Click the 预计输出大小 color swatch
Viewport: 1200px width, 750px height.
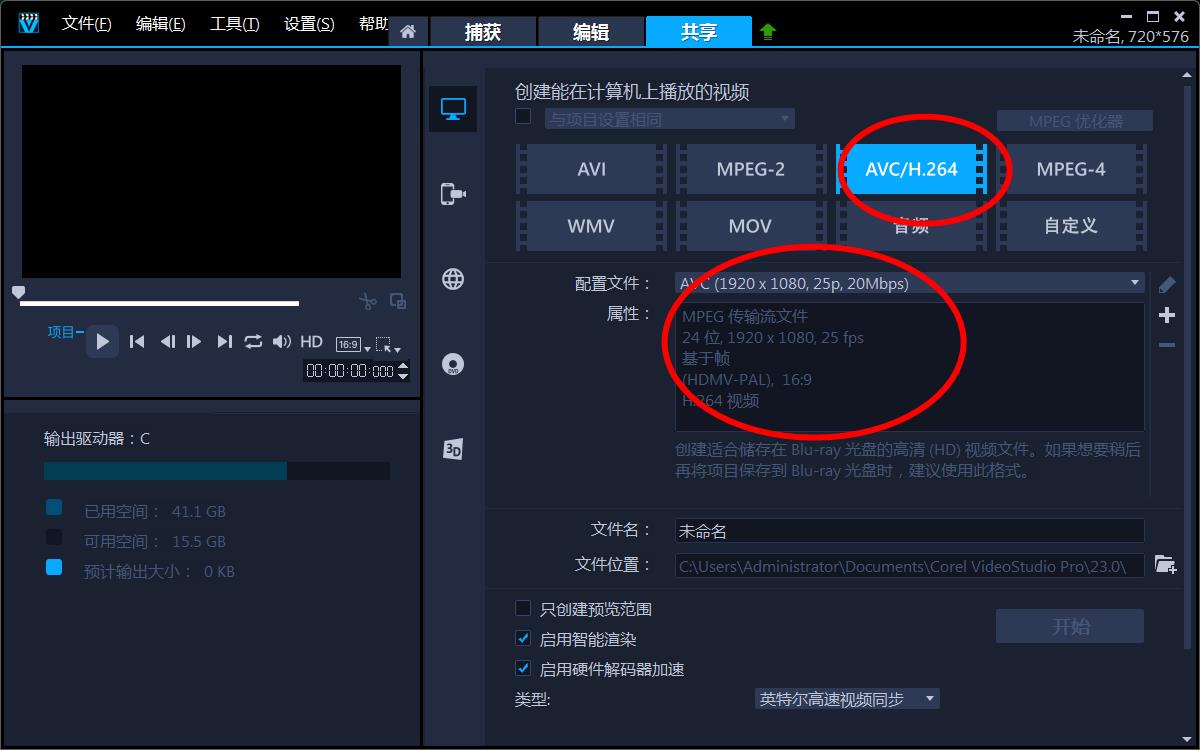click(x=54, y=567)
